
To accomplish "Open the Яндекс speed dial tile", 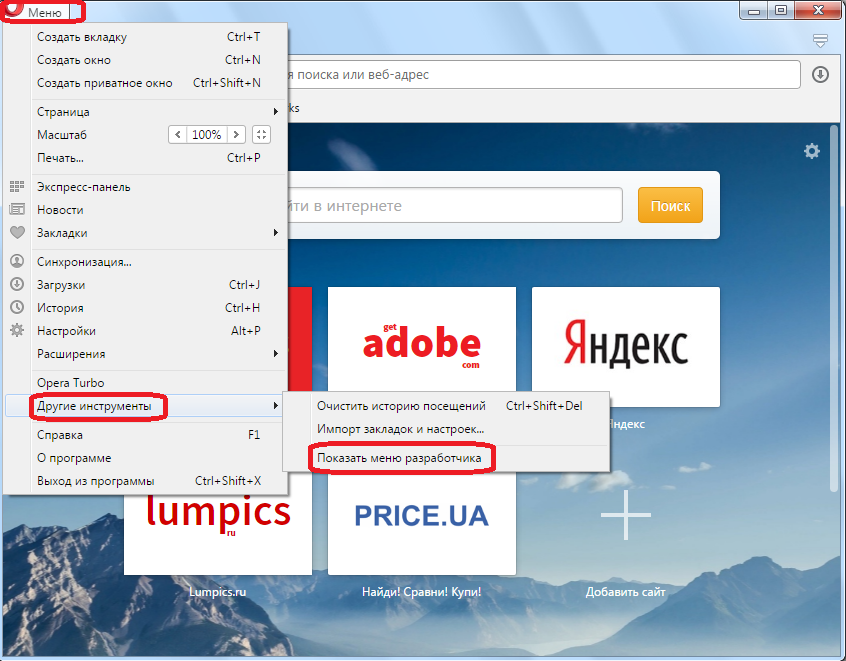I will (x=625, y=346).
